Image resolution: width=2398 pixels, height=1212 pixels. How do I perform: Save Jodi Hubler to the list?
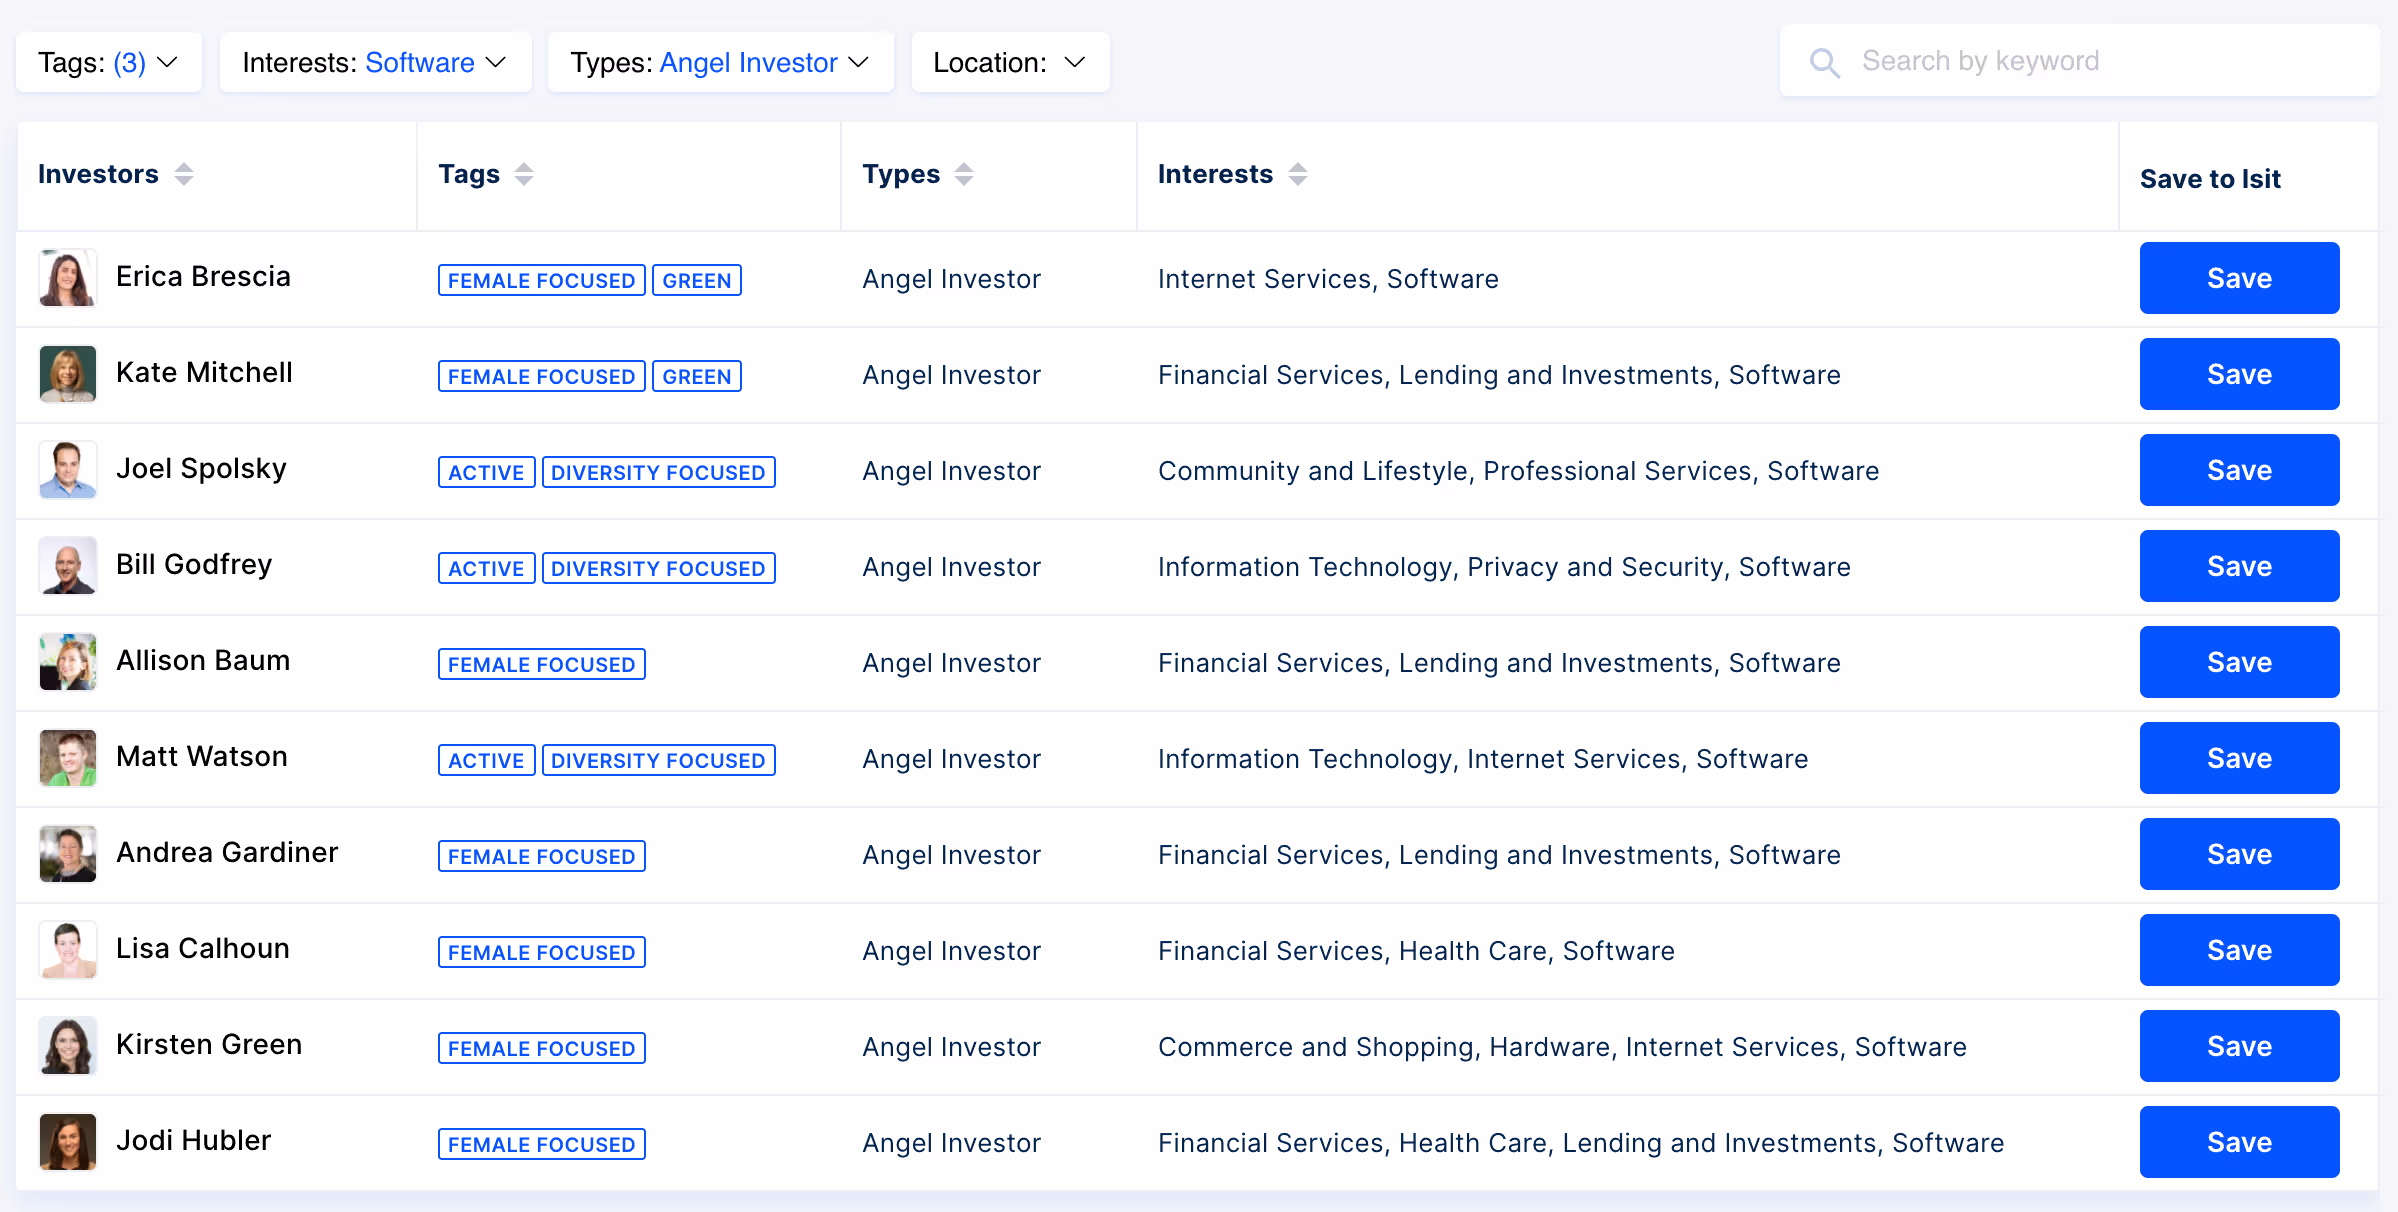click(2238, 1142)
